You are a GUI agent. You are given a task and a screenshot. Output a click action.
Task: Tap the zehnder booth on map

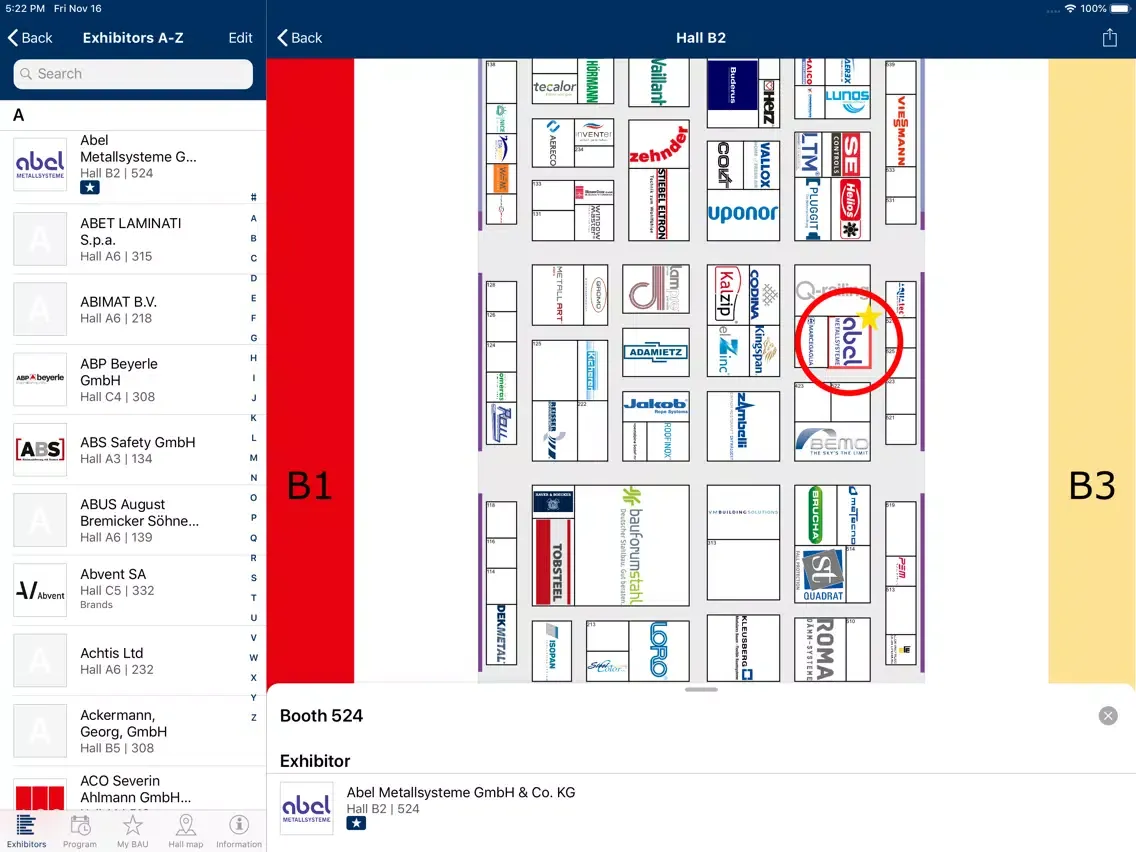(659, 144)
